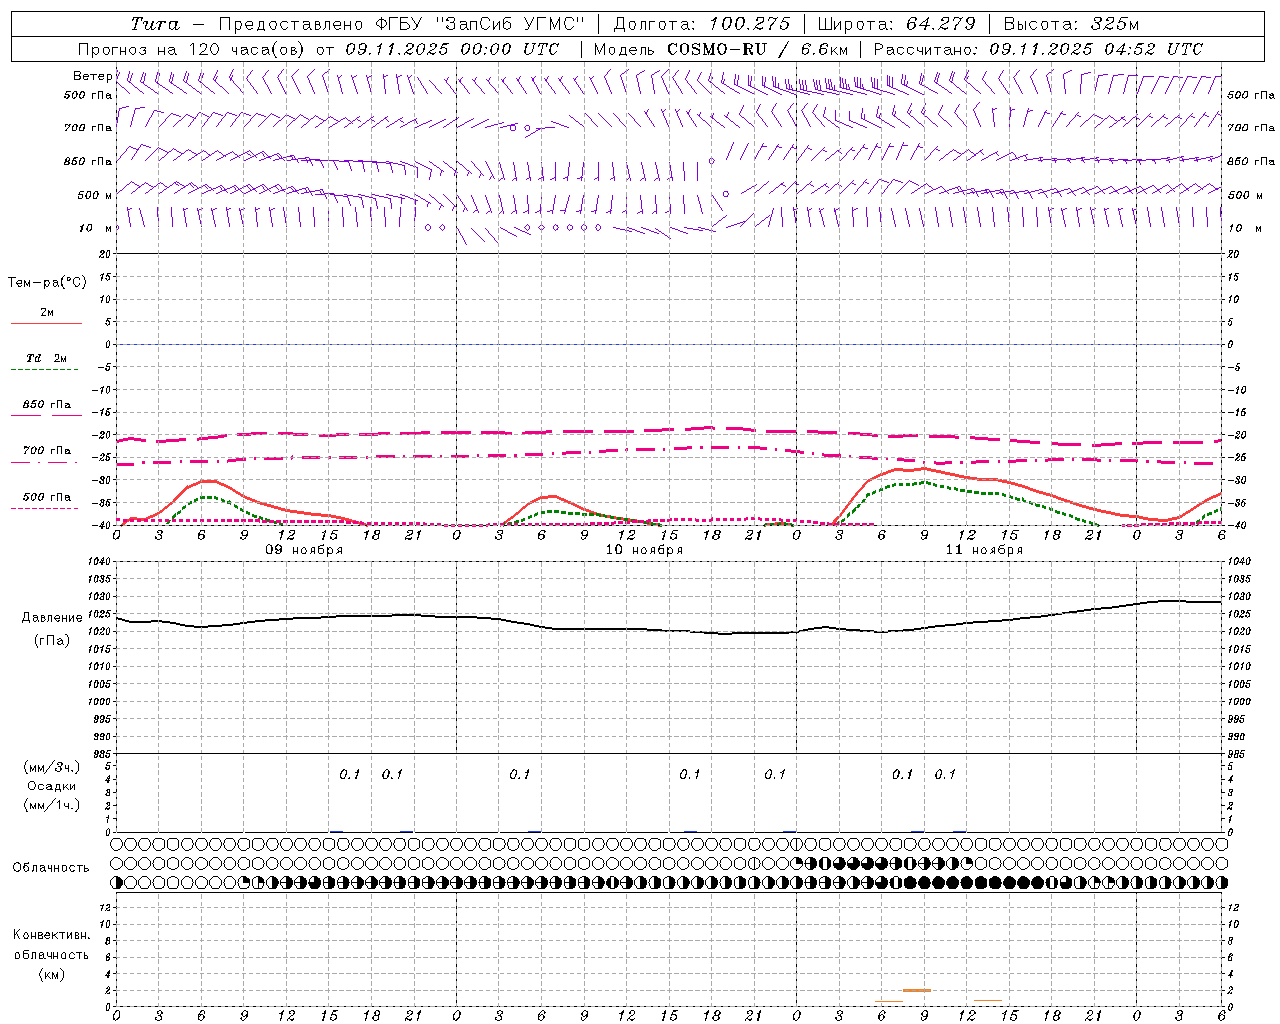Click the "(мм/1ч.)" precipitation unit label
Screen dimensions: 1280x1024
click(52, 805)
